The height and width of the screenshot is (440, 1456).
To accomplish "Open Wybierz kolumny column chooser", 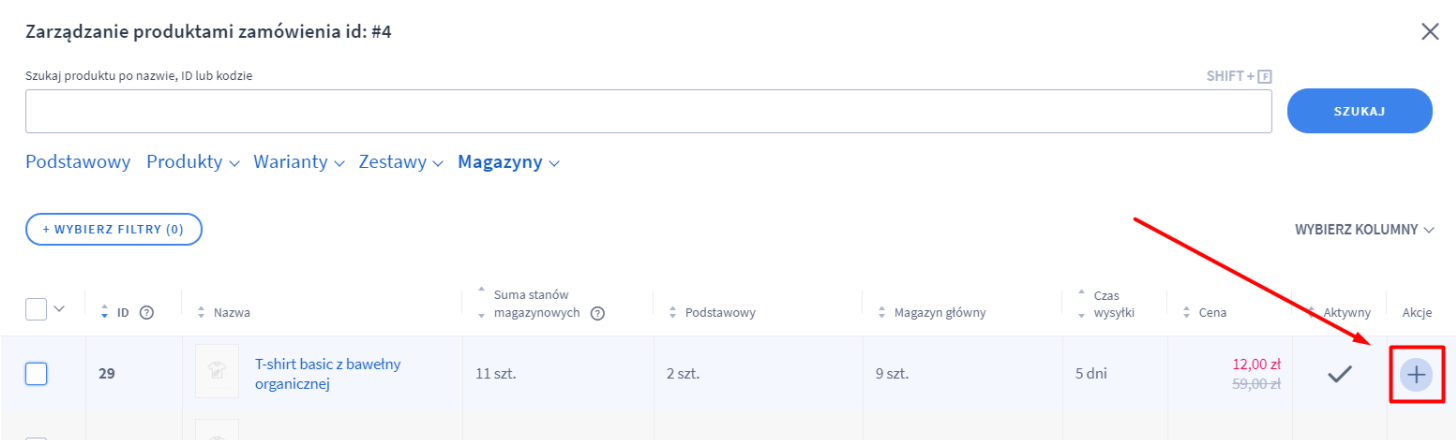I will click(1364, 229).
